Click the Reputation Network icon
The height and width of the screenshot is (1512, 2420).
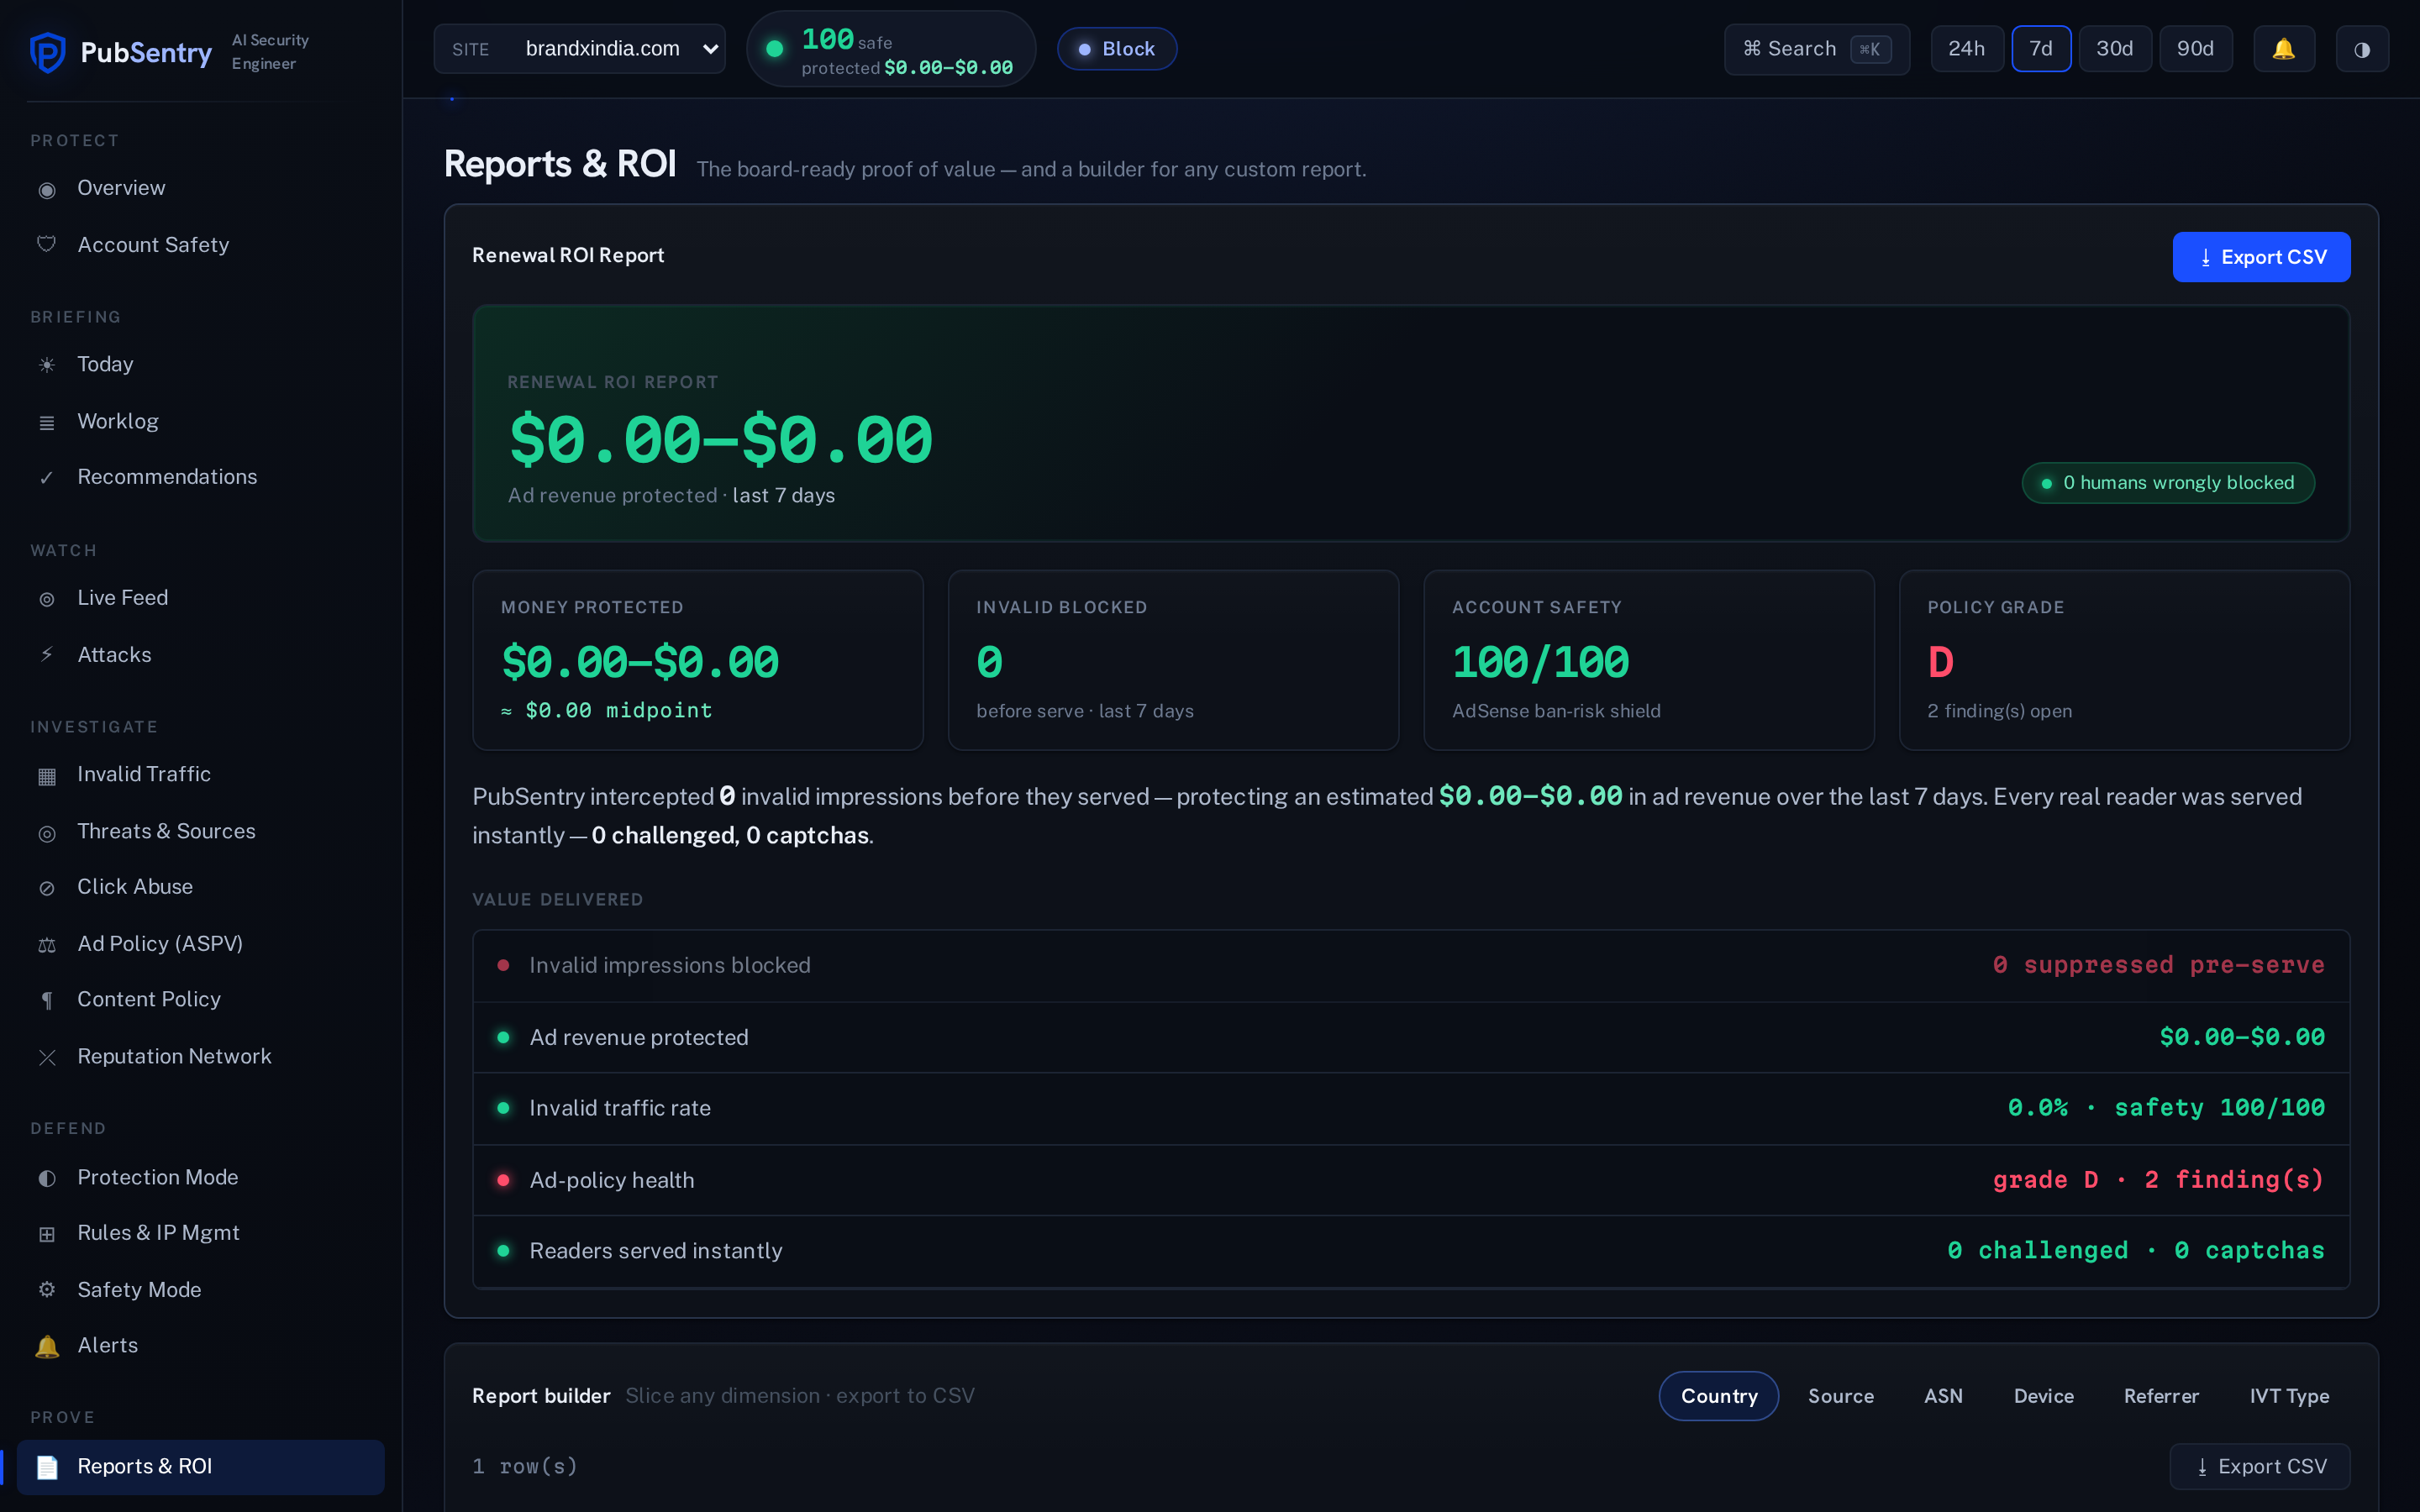pos(47,1057)
